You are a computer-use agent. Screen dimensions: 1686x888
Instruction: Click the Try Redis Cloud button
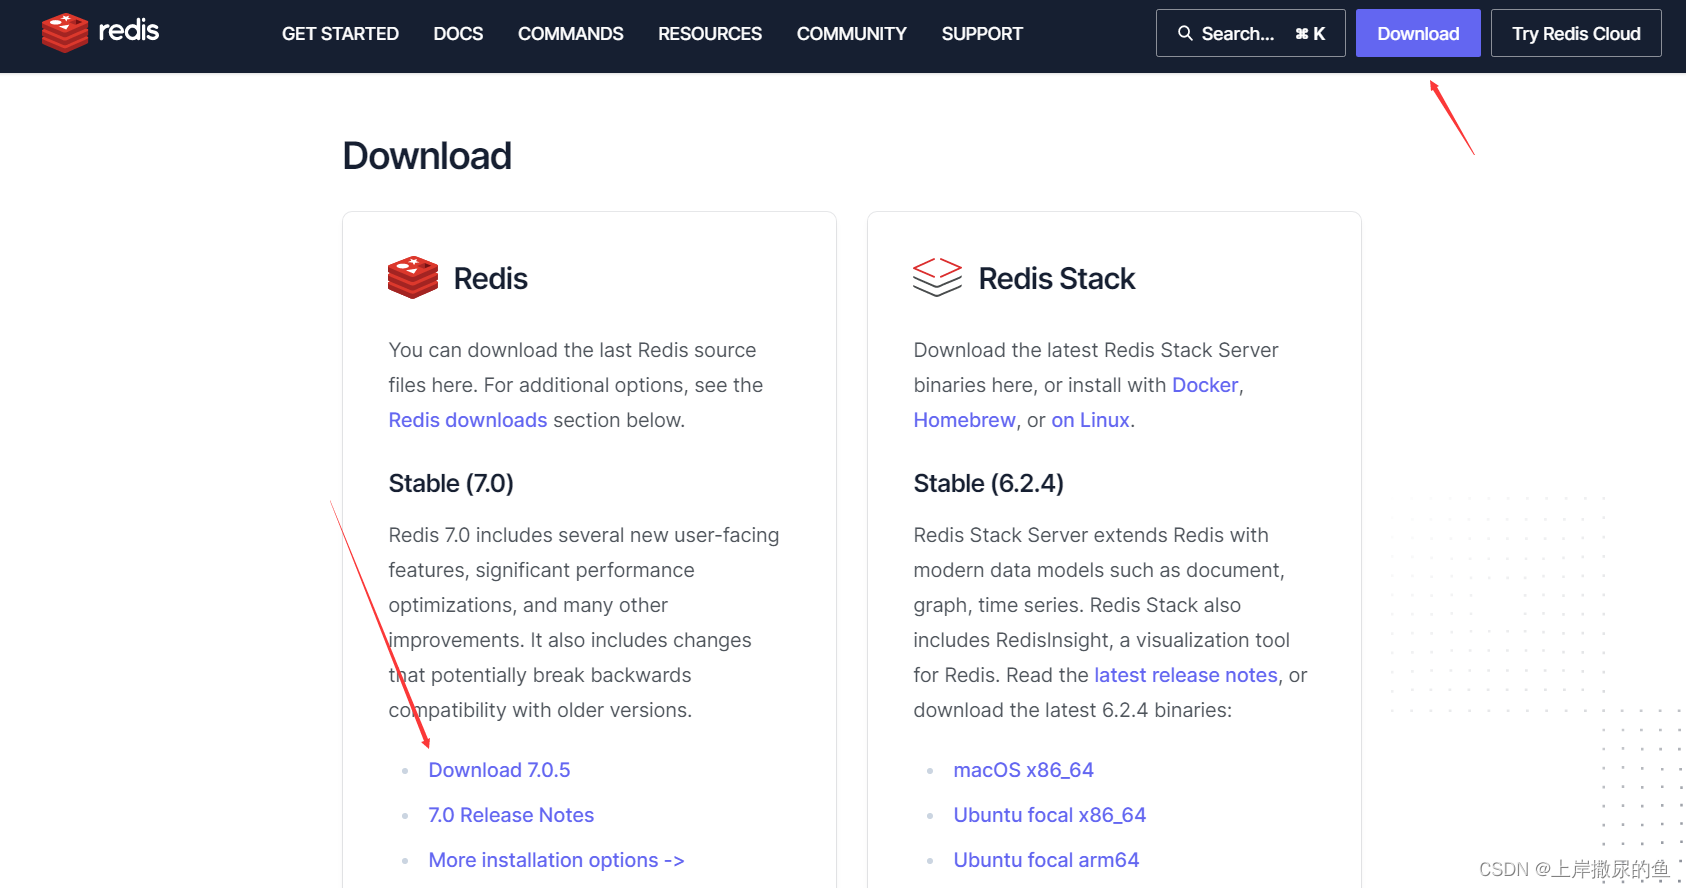click(x=1576, y=33)
